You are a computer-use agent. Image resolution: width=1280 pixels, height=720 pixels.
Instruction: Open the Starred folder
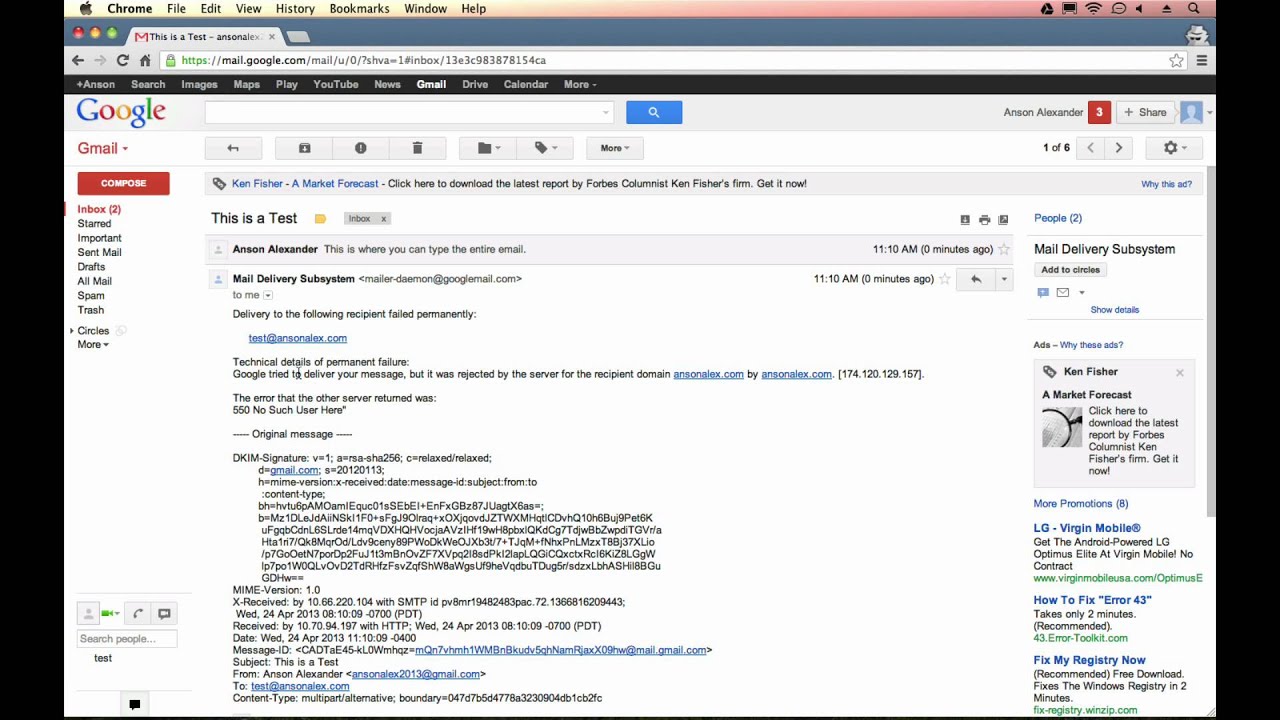tap(94, 224)
